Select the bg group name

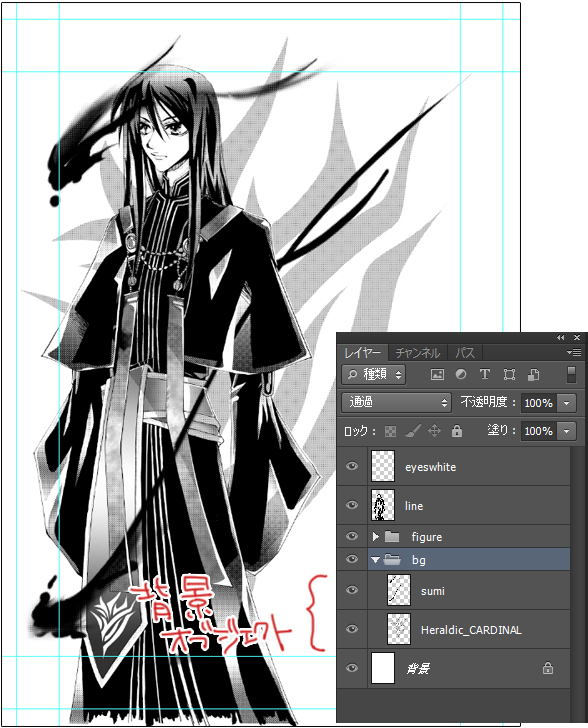click(418, 560)
